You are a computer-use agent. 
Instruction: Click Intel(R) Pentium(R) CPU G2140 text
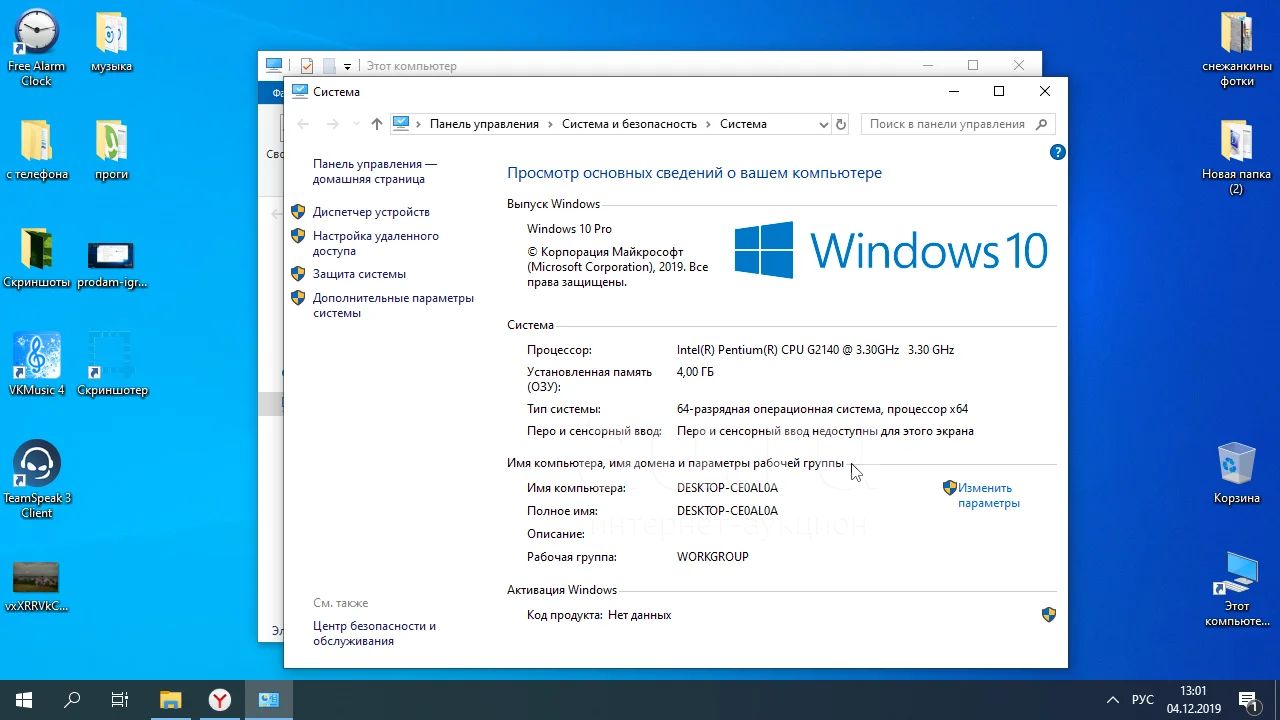(815, 350)
